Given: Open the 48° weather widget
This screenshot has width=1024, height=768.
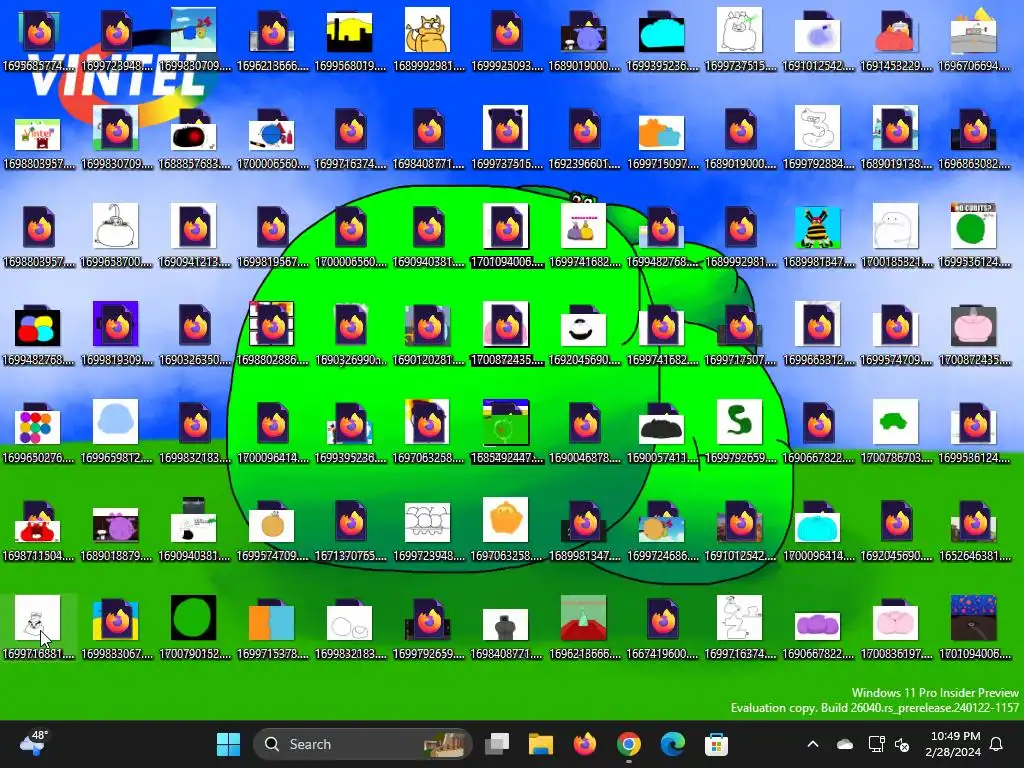Looking at the screenshot, I should click(x=33, y=744).
